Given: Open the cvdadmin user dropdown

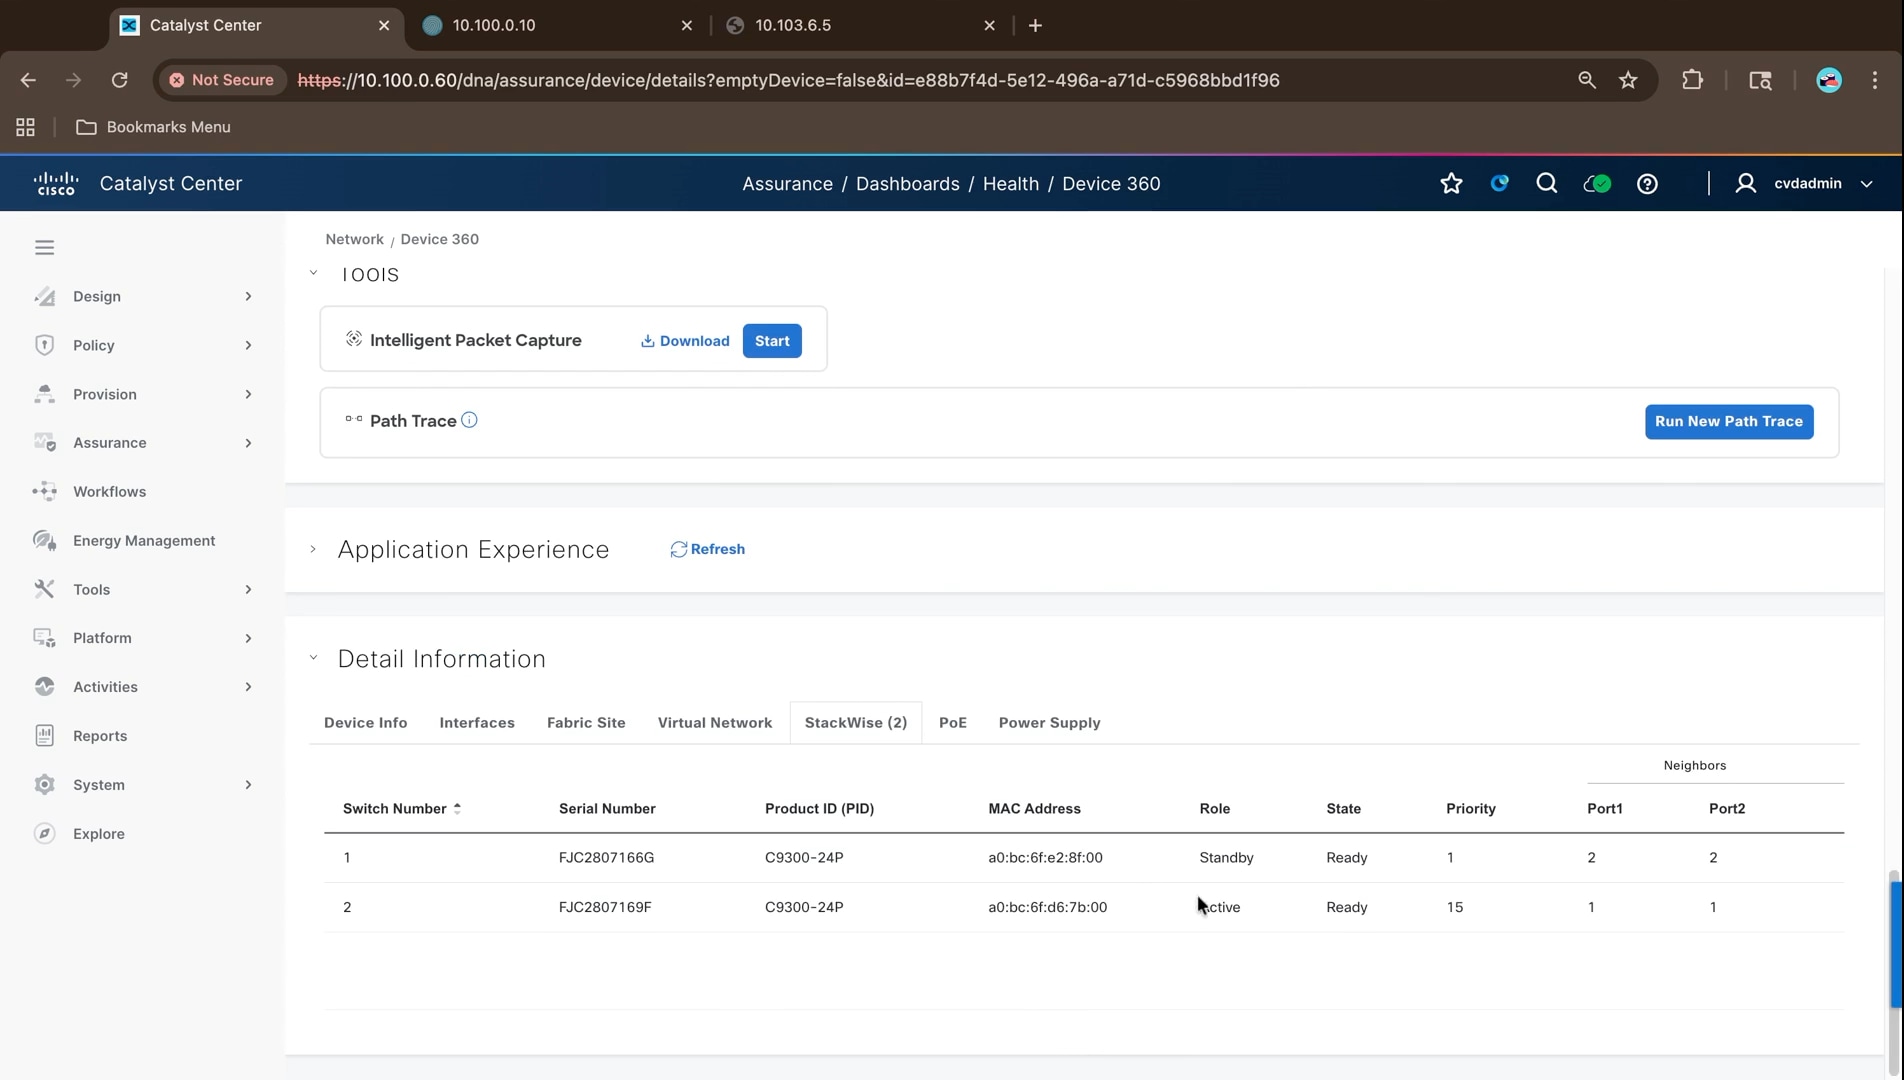Looking at the screenshot, I should tap(1866, 184).
